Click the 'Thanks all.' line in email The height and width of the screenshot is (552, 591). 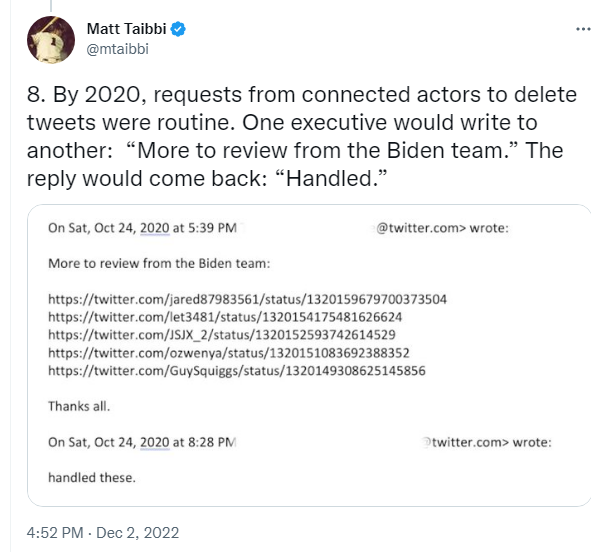coord(79,406)
